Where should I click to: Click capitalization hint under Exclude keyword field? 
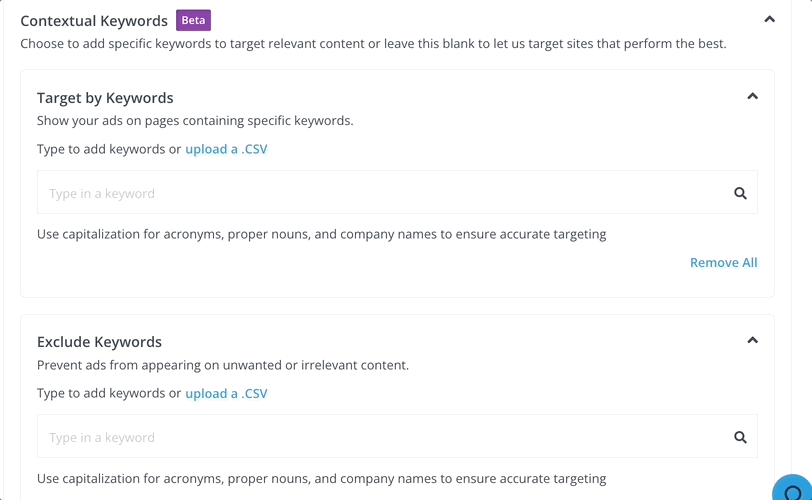(x=321, y=478)
